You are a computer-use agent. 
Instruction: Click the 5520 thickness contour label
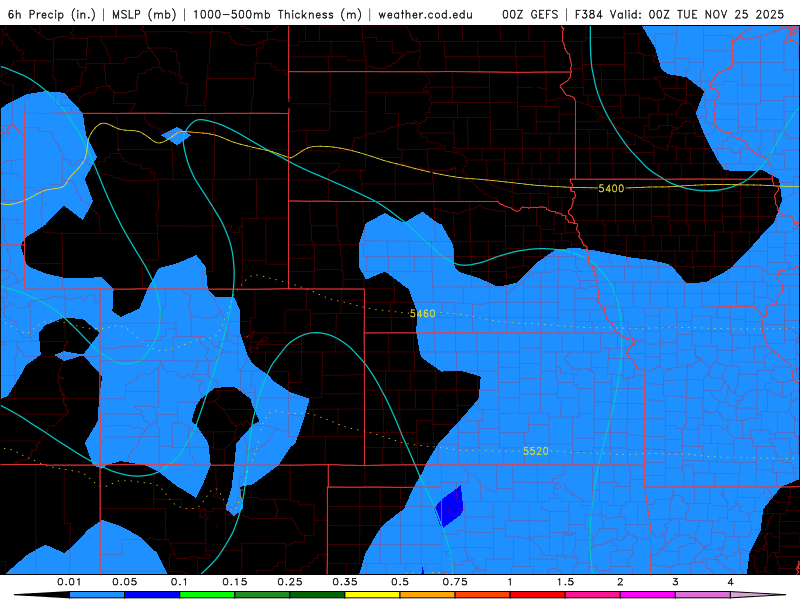536,451
